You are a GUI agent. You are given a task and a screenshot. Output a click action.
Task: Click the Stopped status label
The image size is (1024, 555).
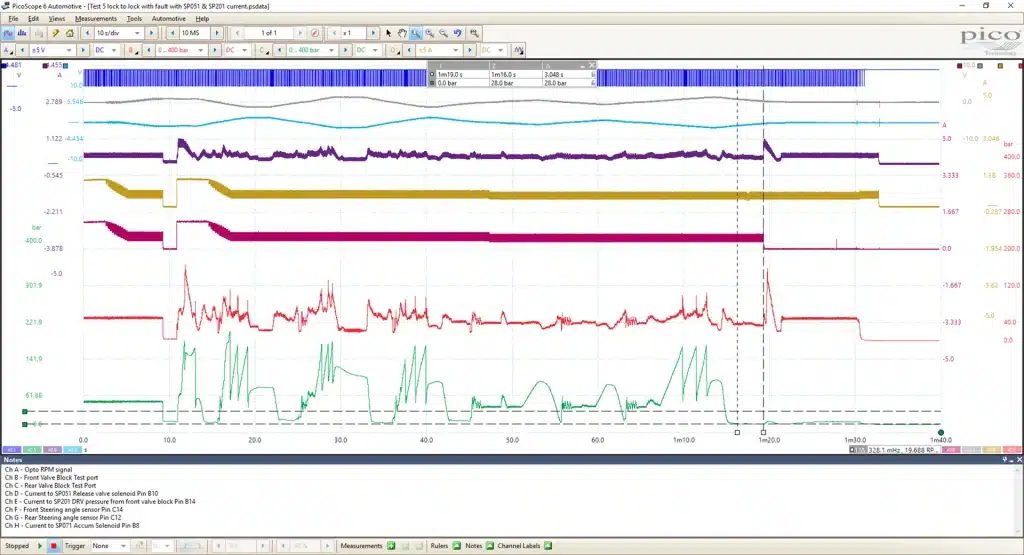pyautogui.click(x=17, y=546)
